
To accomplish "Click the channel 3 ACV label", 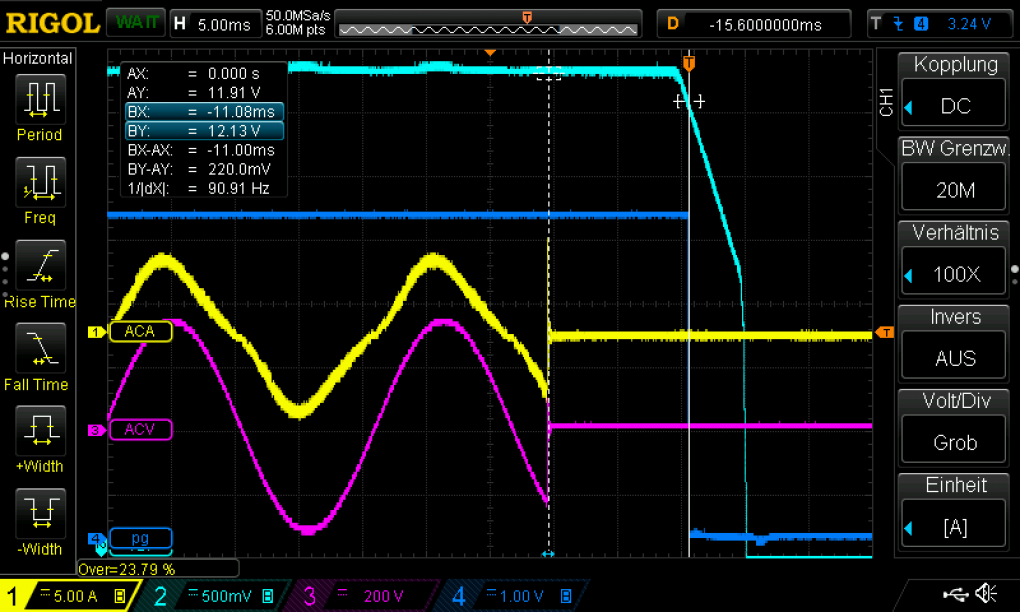I will (141, 429).
